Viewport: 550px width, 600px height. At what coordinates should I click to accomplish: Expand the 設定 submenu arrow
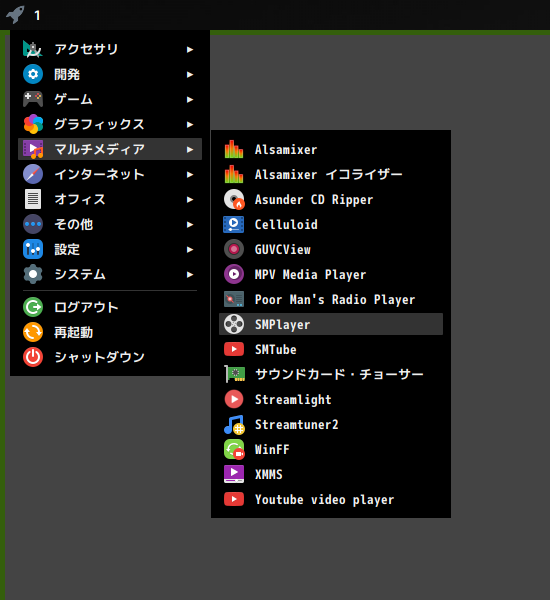pos(190,249)
